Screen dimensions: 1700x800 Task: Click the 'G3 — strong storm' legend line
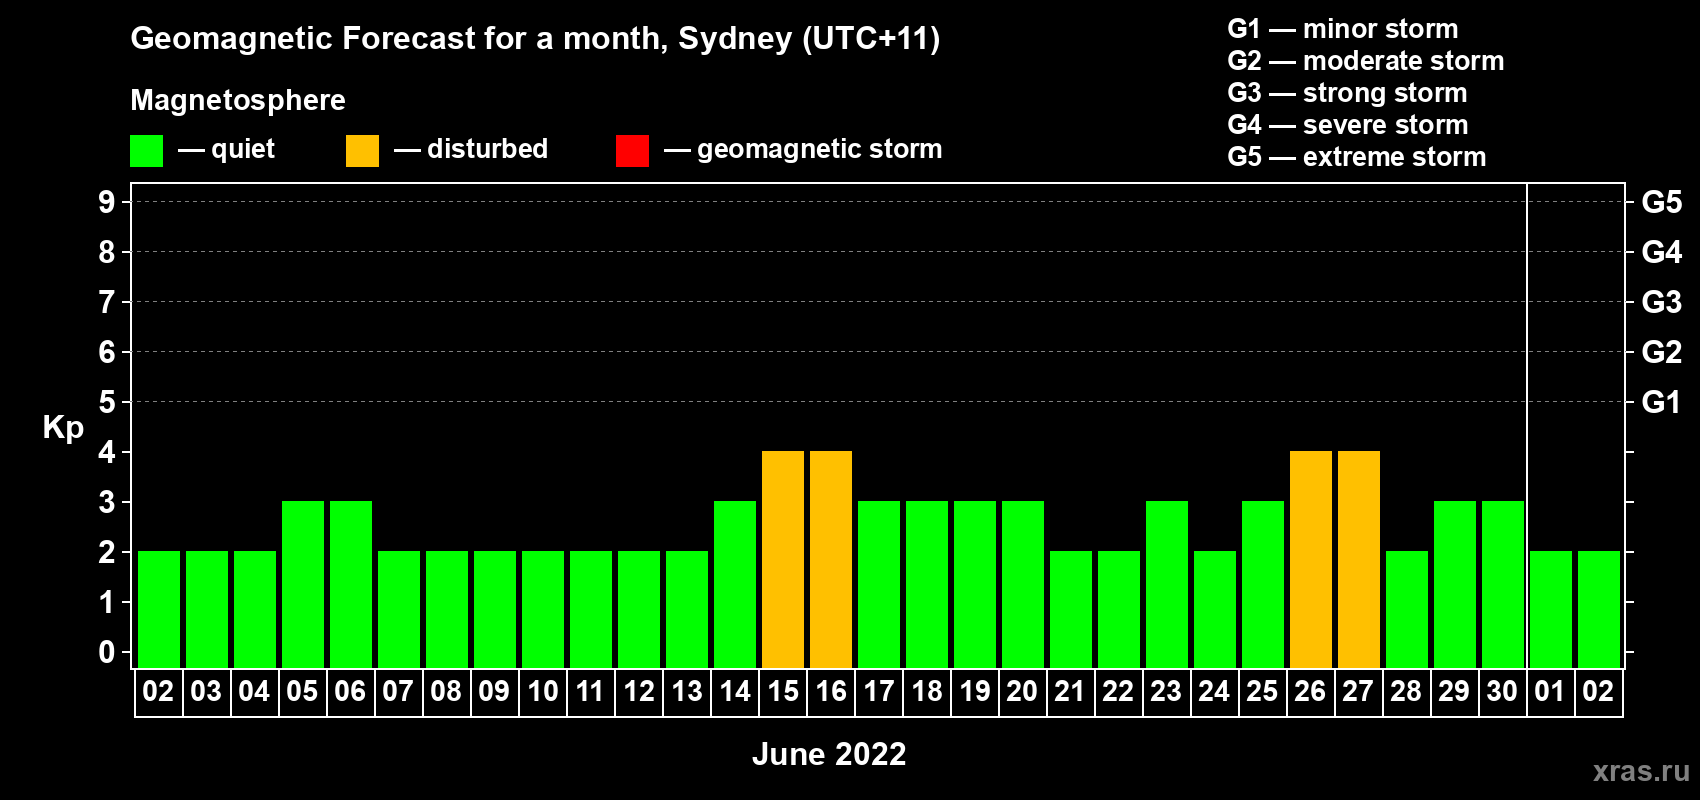pos(1347,93)
